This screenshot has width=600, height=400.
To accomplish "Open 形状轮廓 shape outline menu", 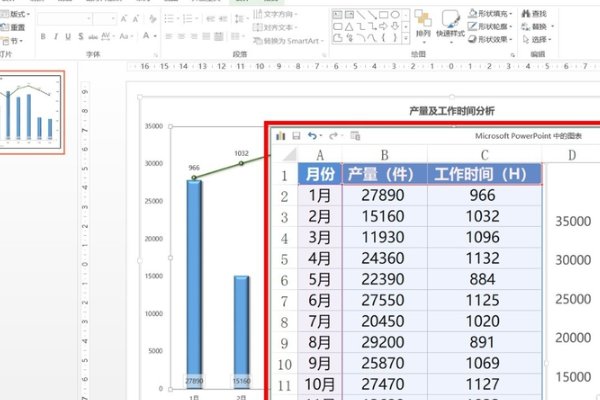I will click(491, 26).
